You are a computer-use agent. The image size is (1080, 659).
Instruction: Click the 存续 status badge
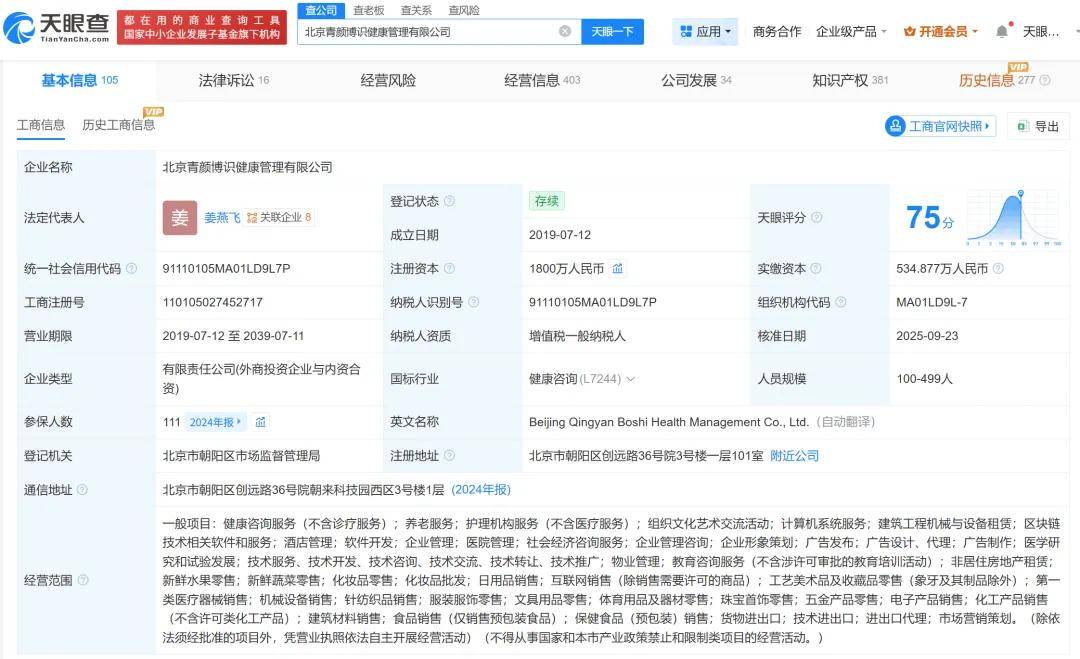pyautogui.click(x=547, y=201)
